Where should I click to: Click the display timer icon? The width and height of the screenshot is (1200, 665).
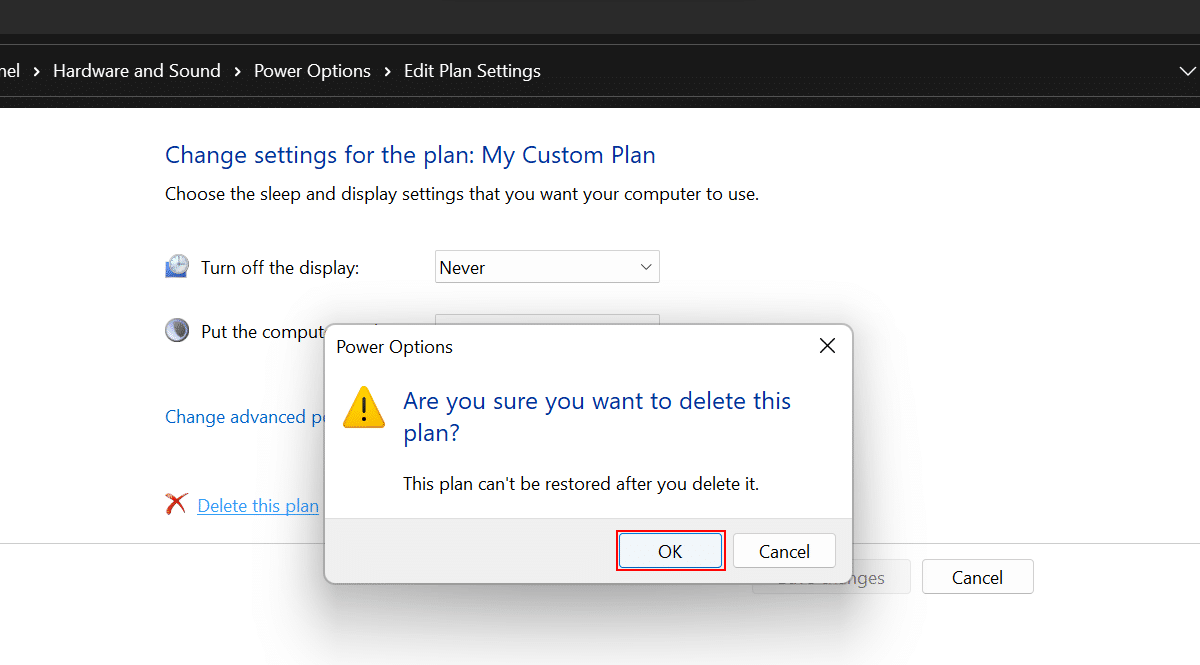pos(177,267)
